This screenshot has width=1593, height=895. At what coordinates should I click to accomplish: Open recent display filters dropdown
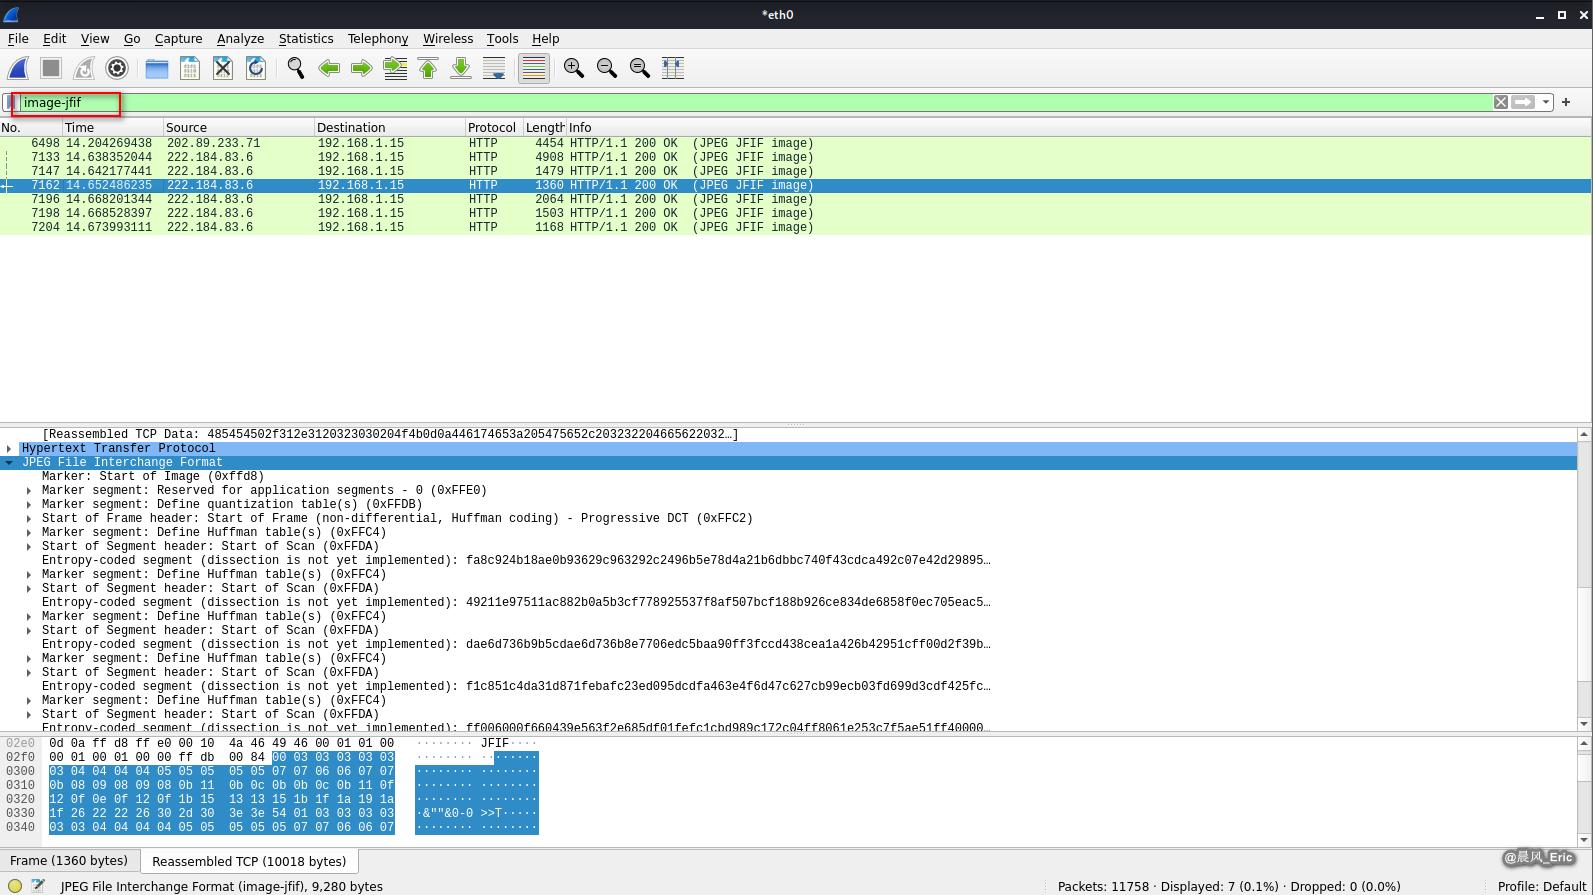click(1546, 102)
